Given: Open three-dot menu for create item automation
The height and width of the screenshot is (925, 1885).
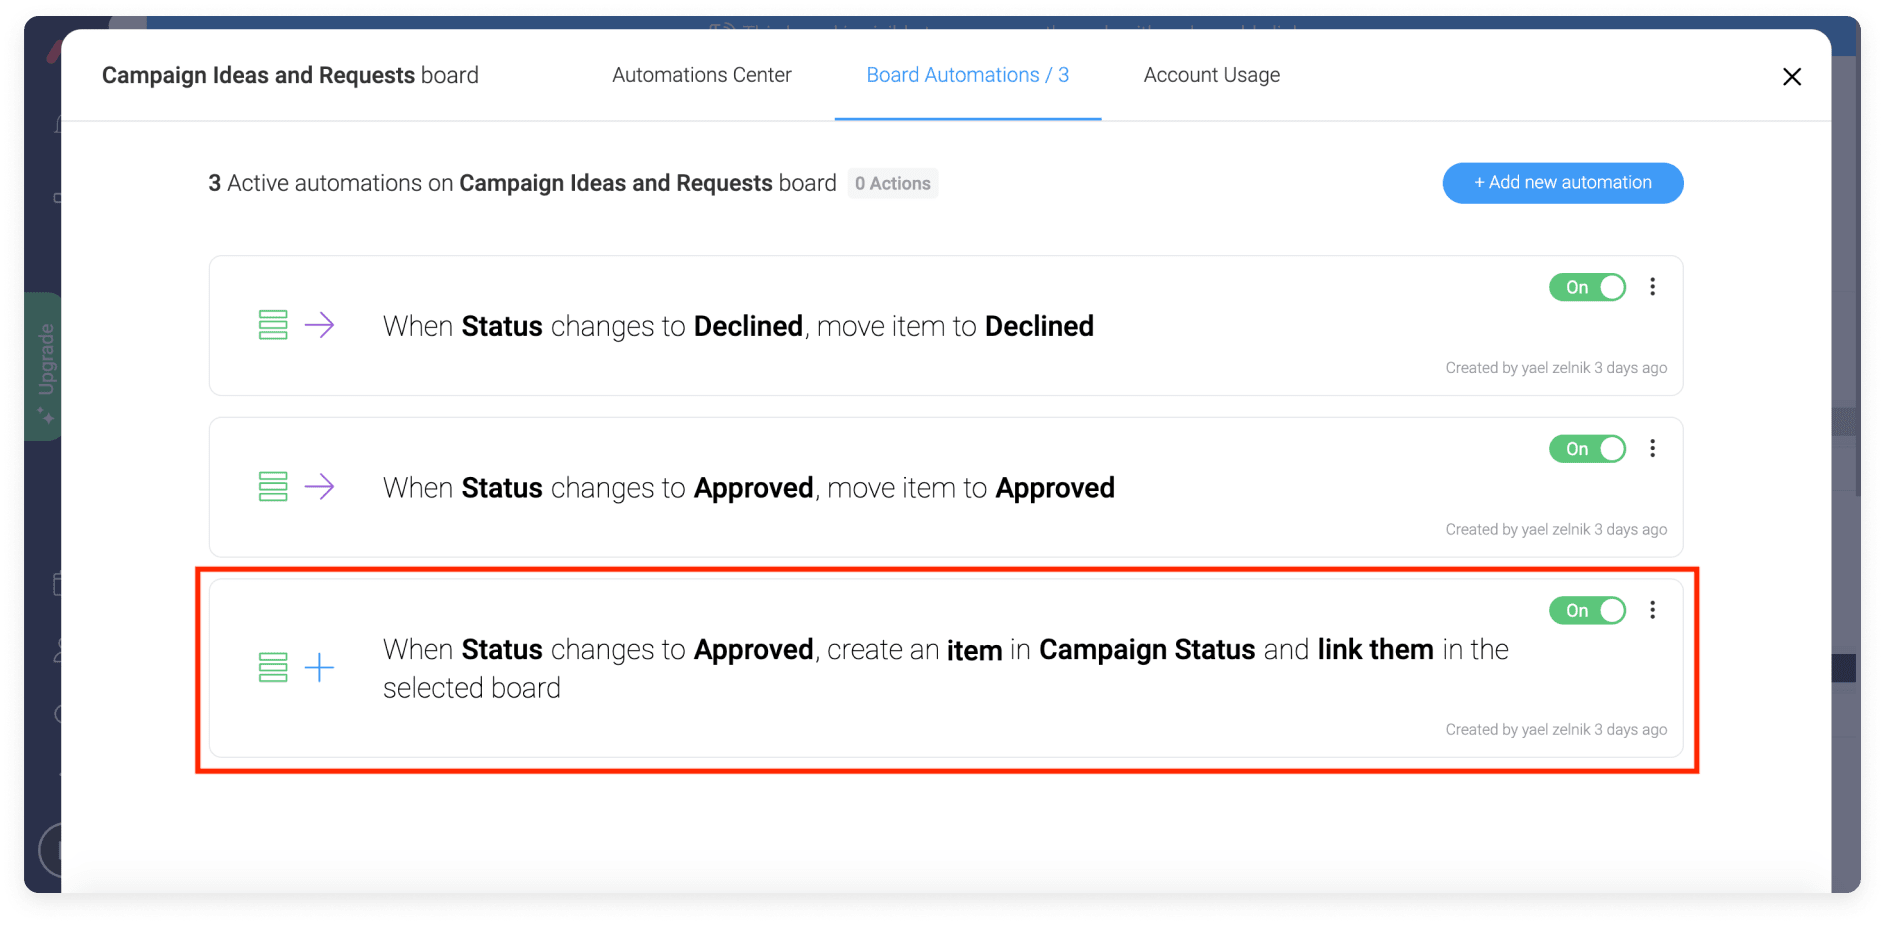Looking at the screenshot, I should point(1652,610).
